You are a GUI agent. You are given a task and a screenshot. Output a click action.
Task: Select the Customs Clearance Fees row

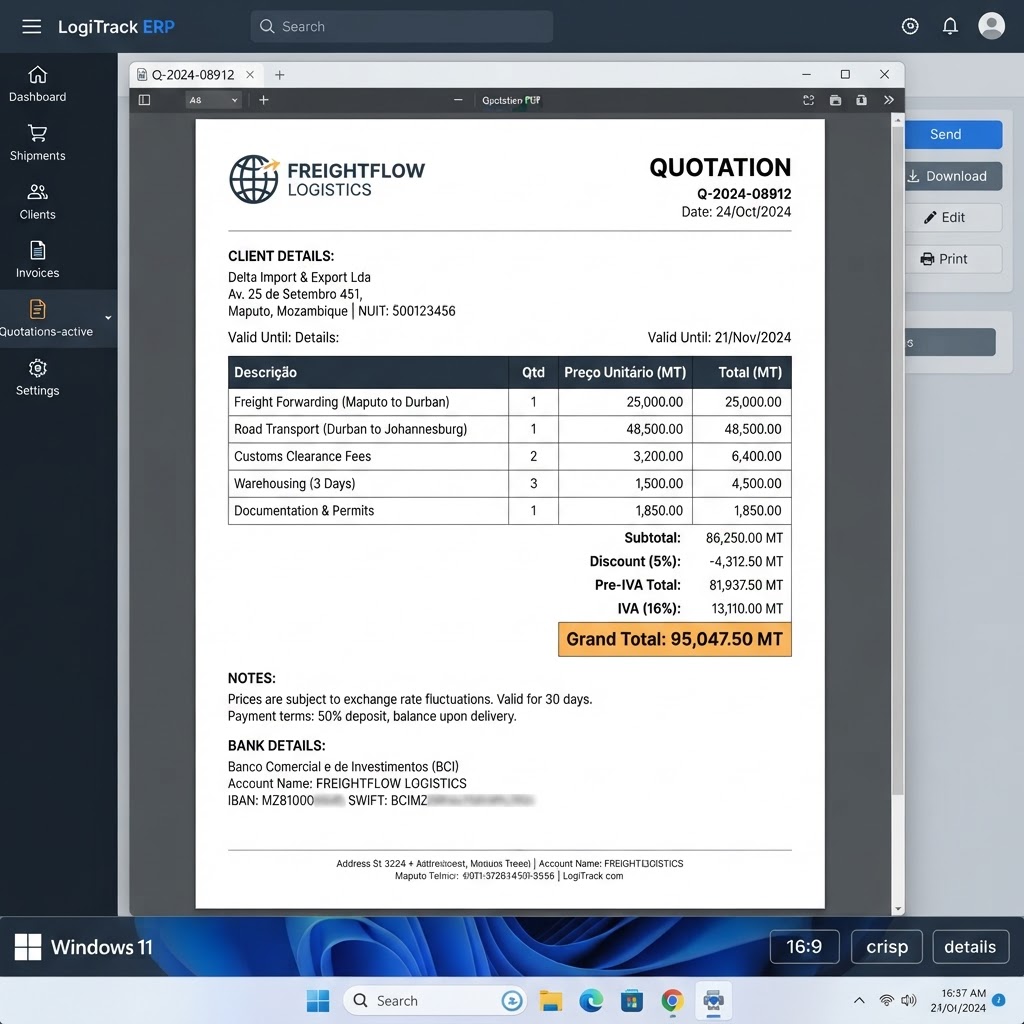coord(509,456)
